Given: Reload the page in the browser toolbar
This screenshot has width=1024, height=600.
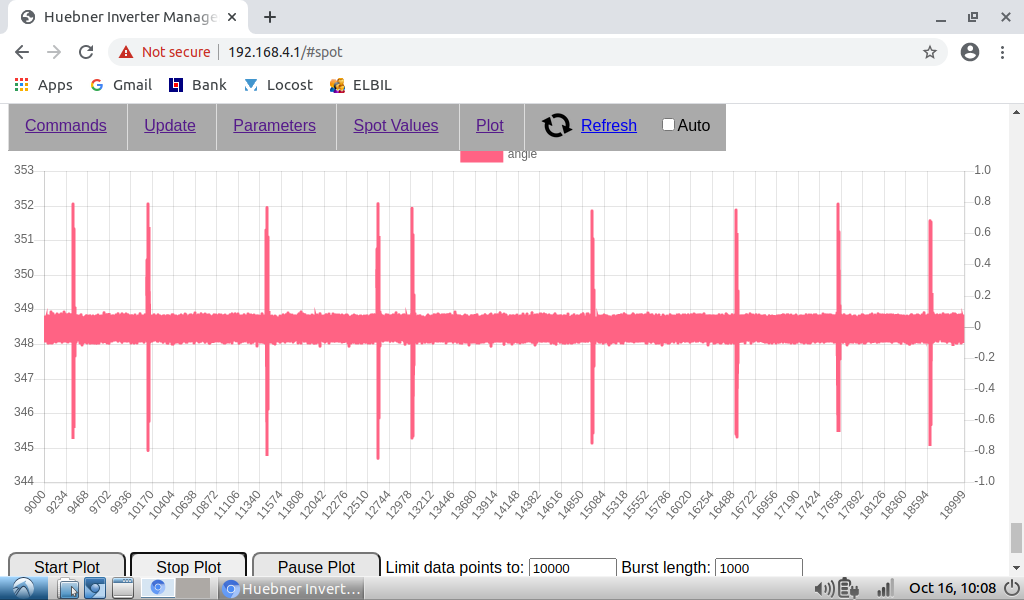Looking at the screenshot, I should pos(86,52).
